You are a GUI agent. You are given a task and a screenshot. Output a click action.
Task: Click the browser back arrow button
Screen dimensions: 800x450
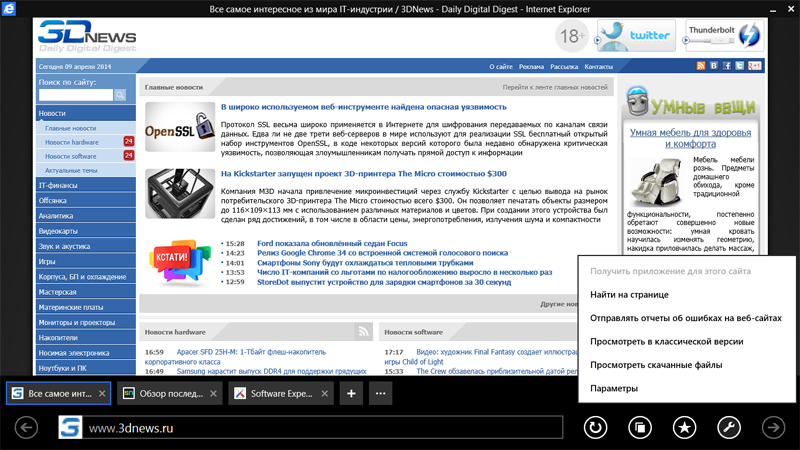tap(27, 428)
